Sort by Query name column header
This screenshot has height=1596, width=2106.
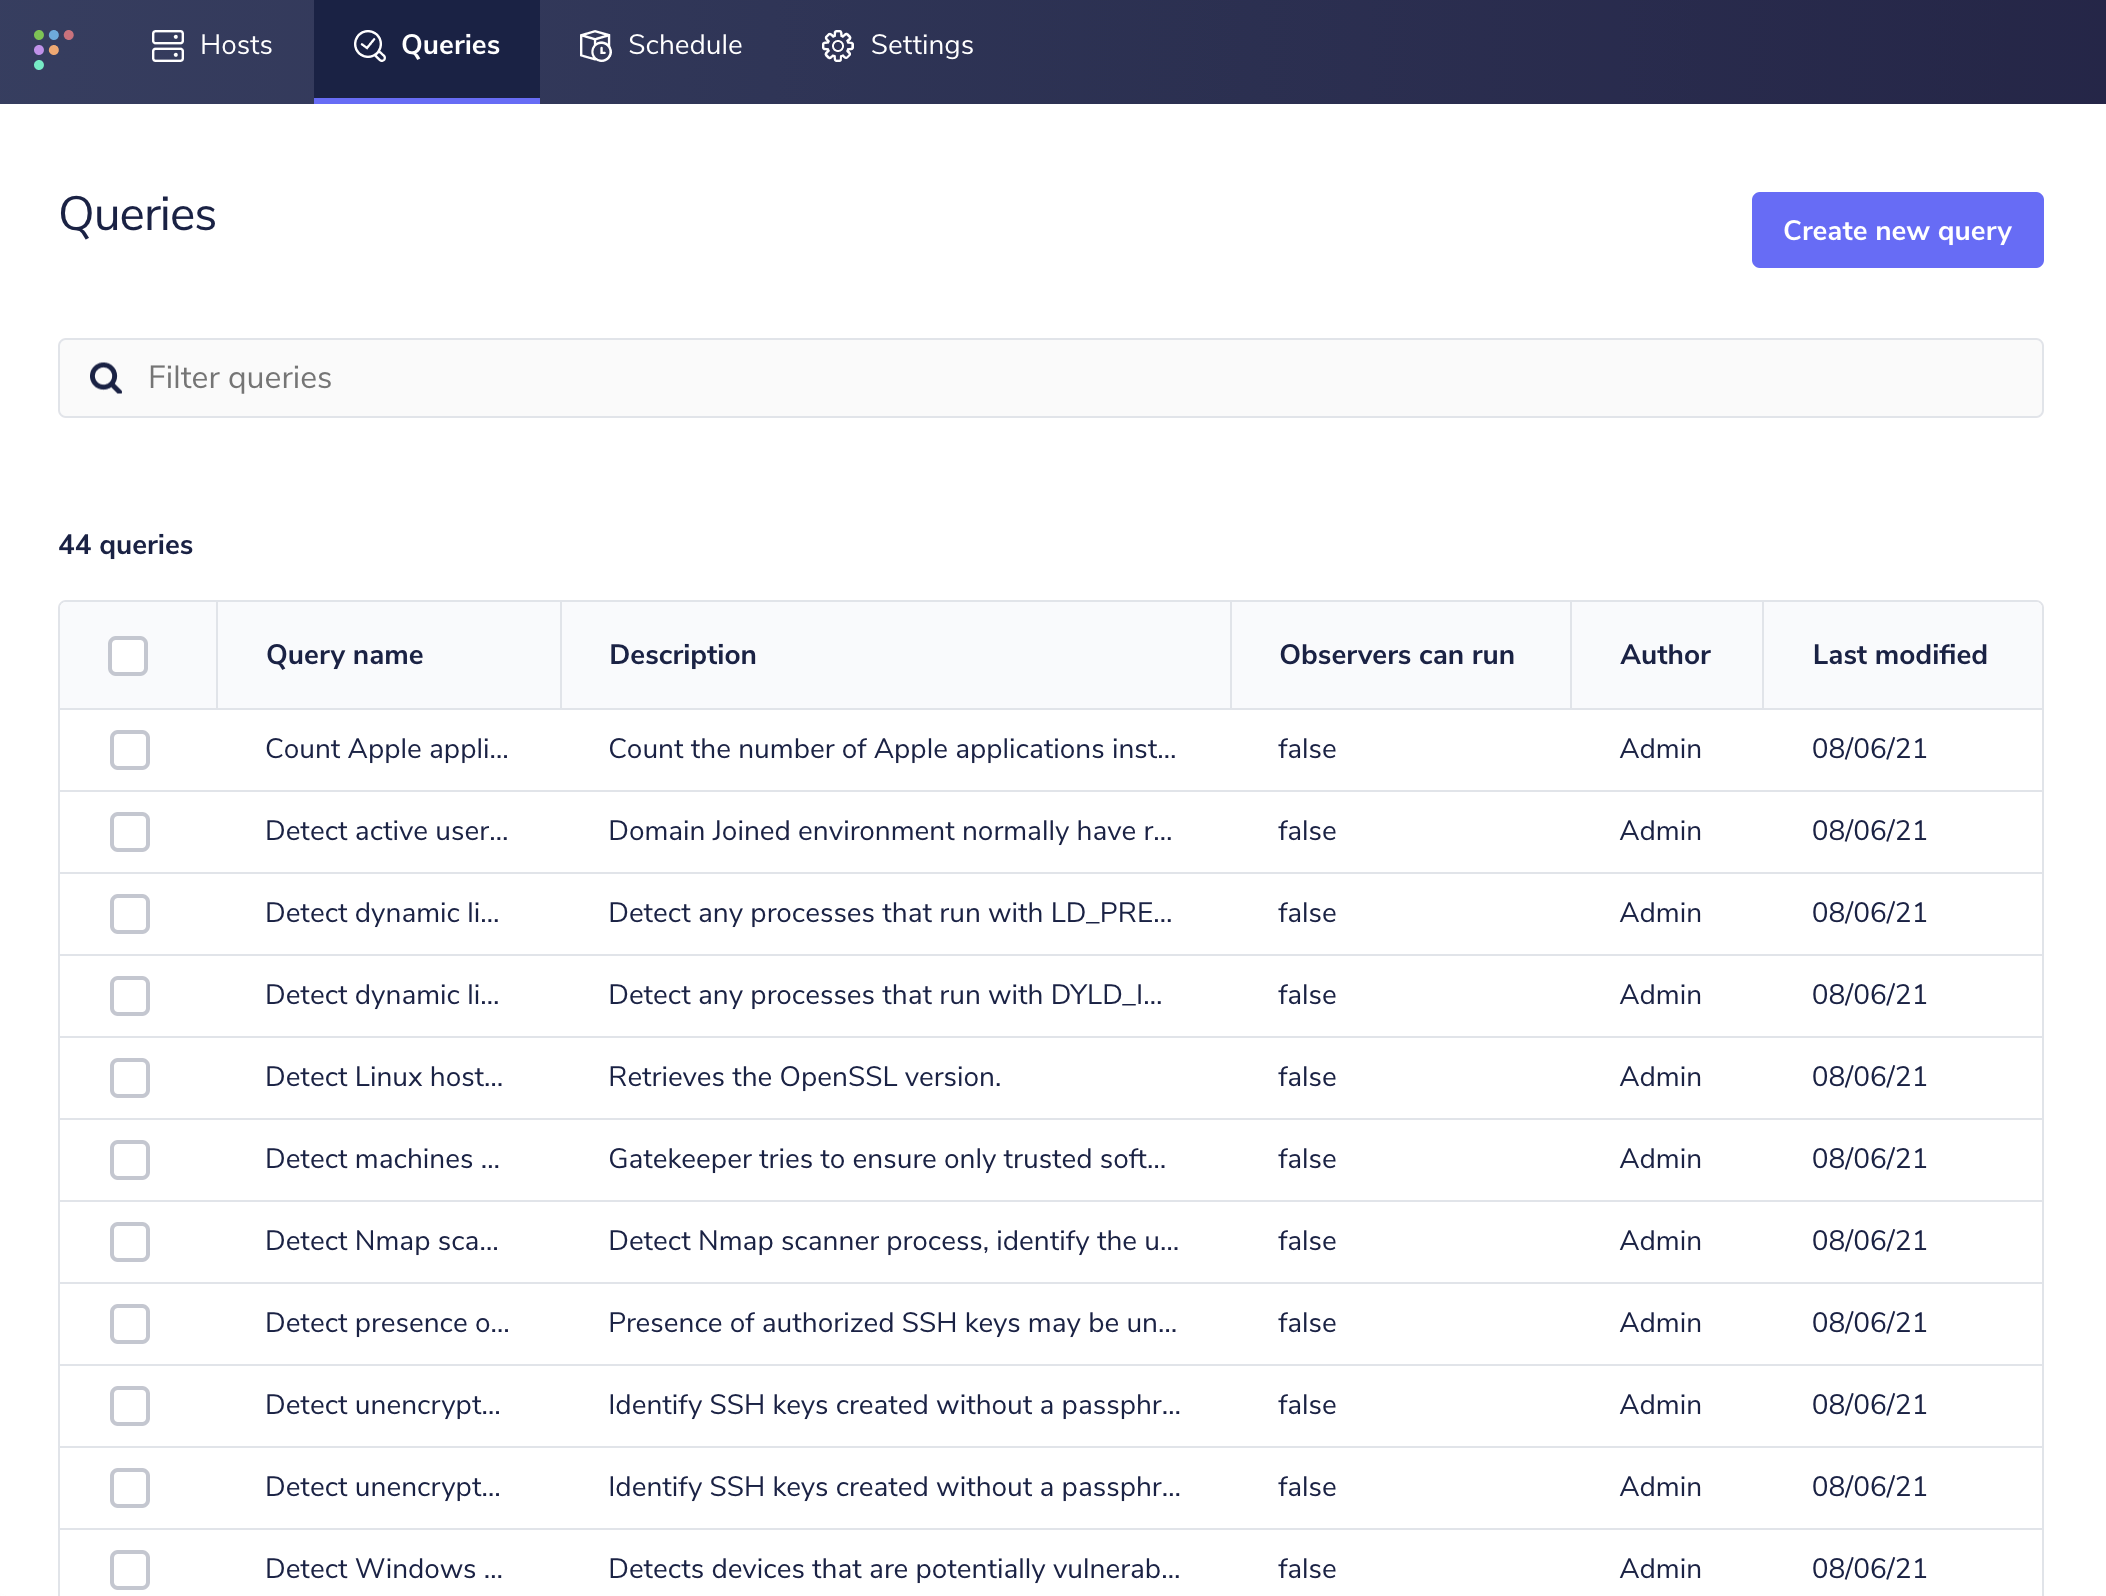[x=344, y=655]
